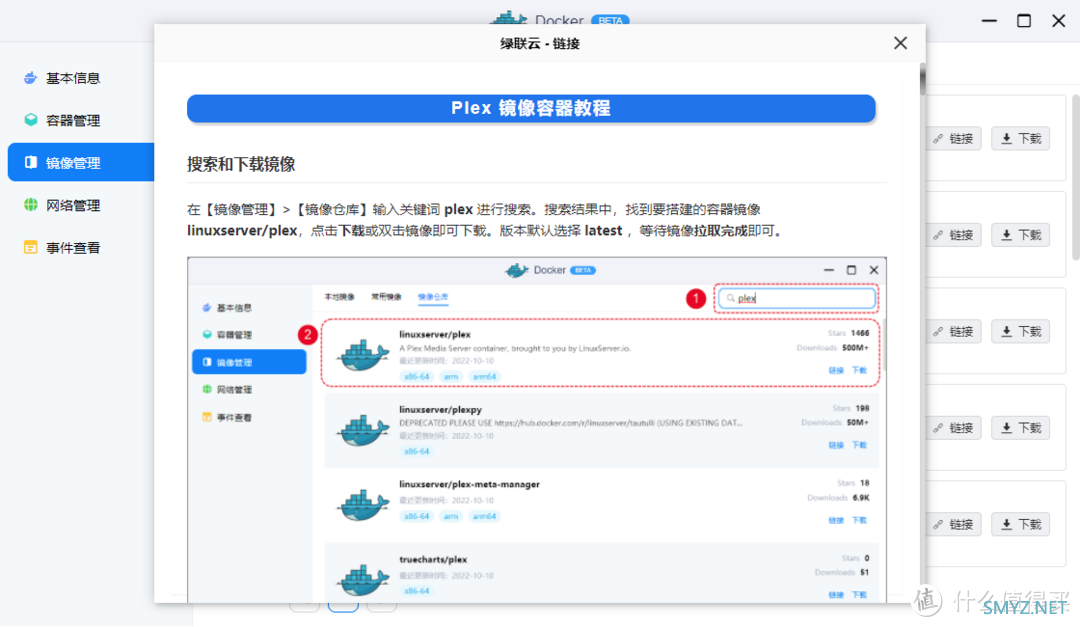This screenshot has height=627, width=1080.
Task: Click the Docker window's right-edge scrollbar
Action: (x=1076, y=178)
